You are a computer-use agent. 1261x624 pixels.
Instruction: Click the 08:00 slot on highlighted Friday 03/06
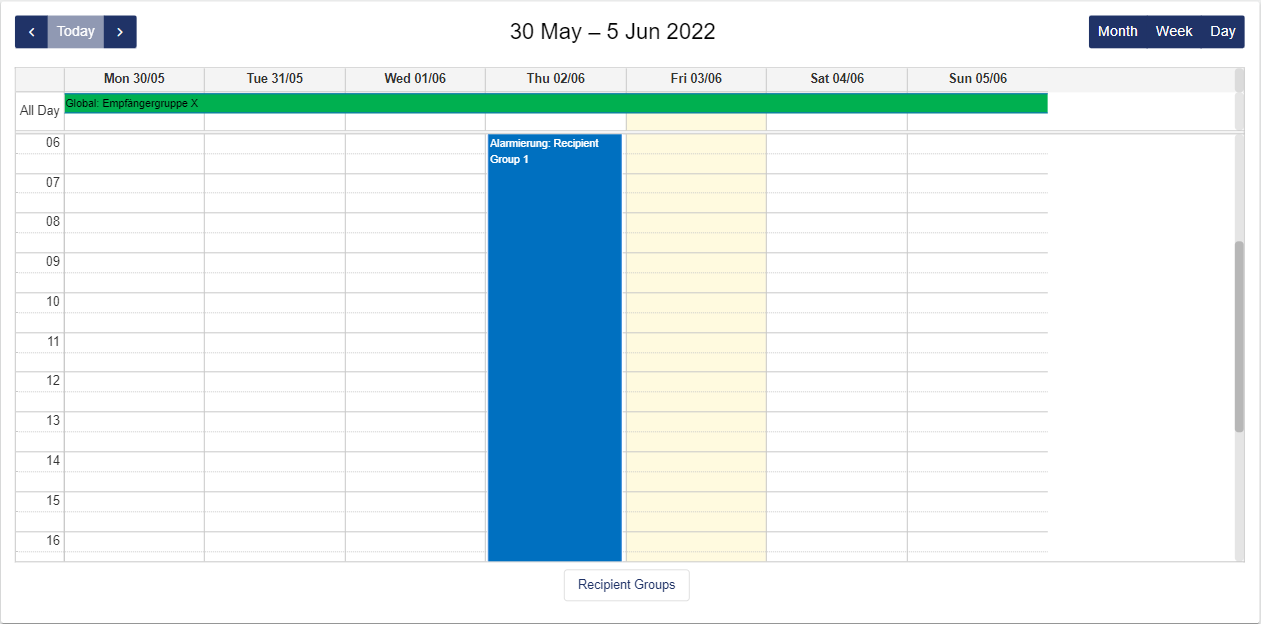[696, 222]
